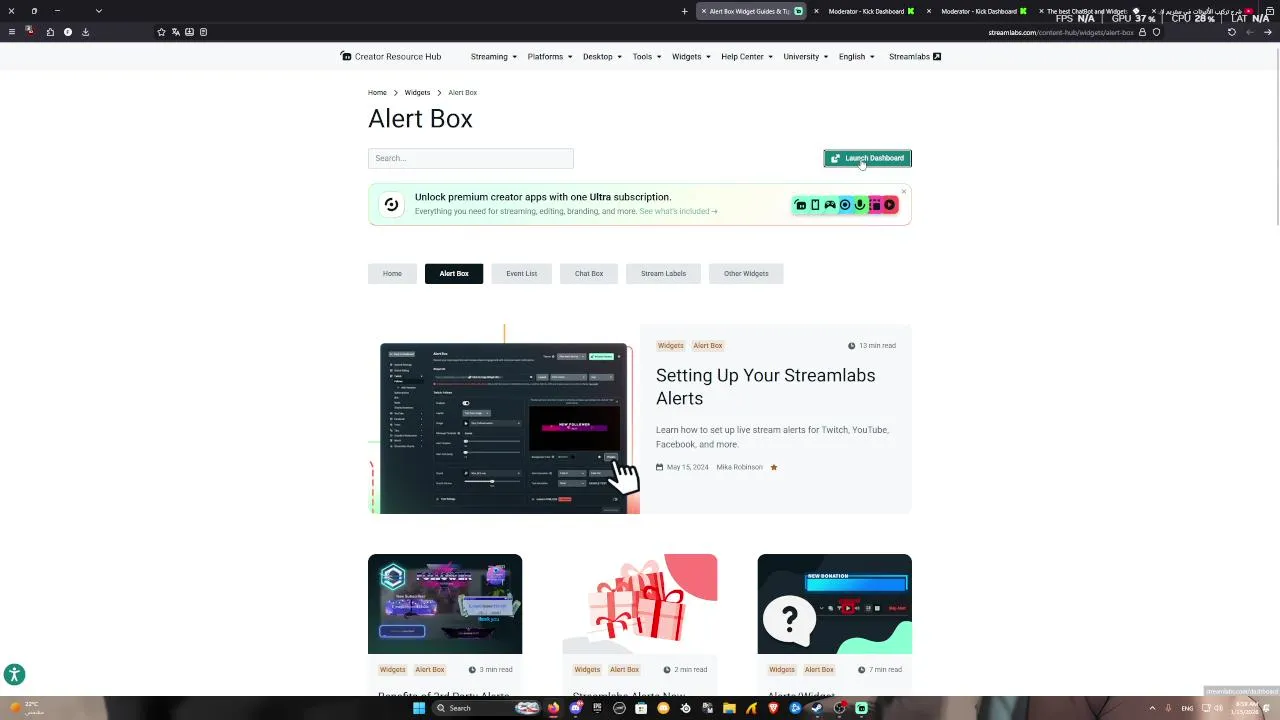Switch to the Event List tab
This screenshot has width=1280, height=720.
point(521,273)
